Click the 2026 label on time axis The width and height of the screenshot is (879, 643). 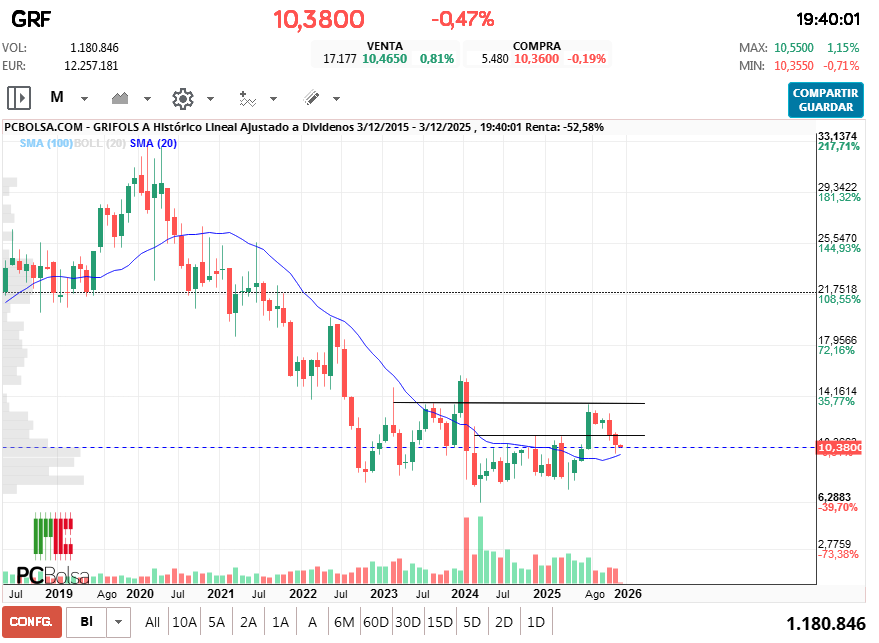[x=628, y=594]
